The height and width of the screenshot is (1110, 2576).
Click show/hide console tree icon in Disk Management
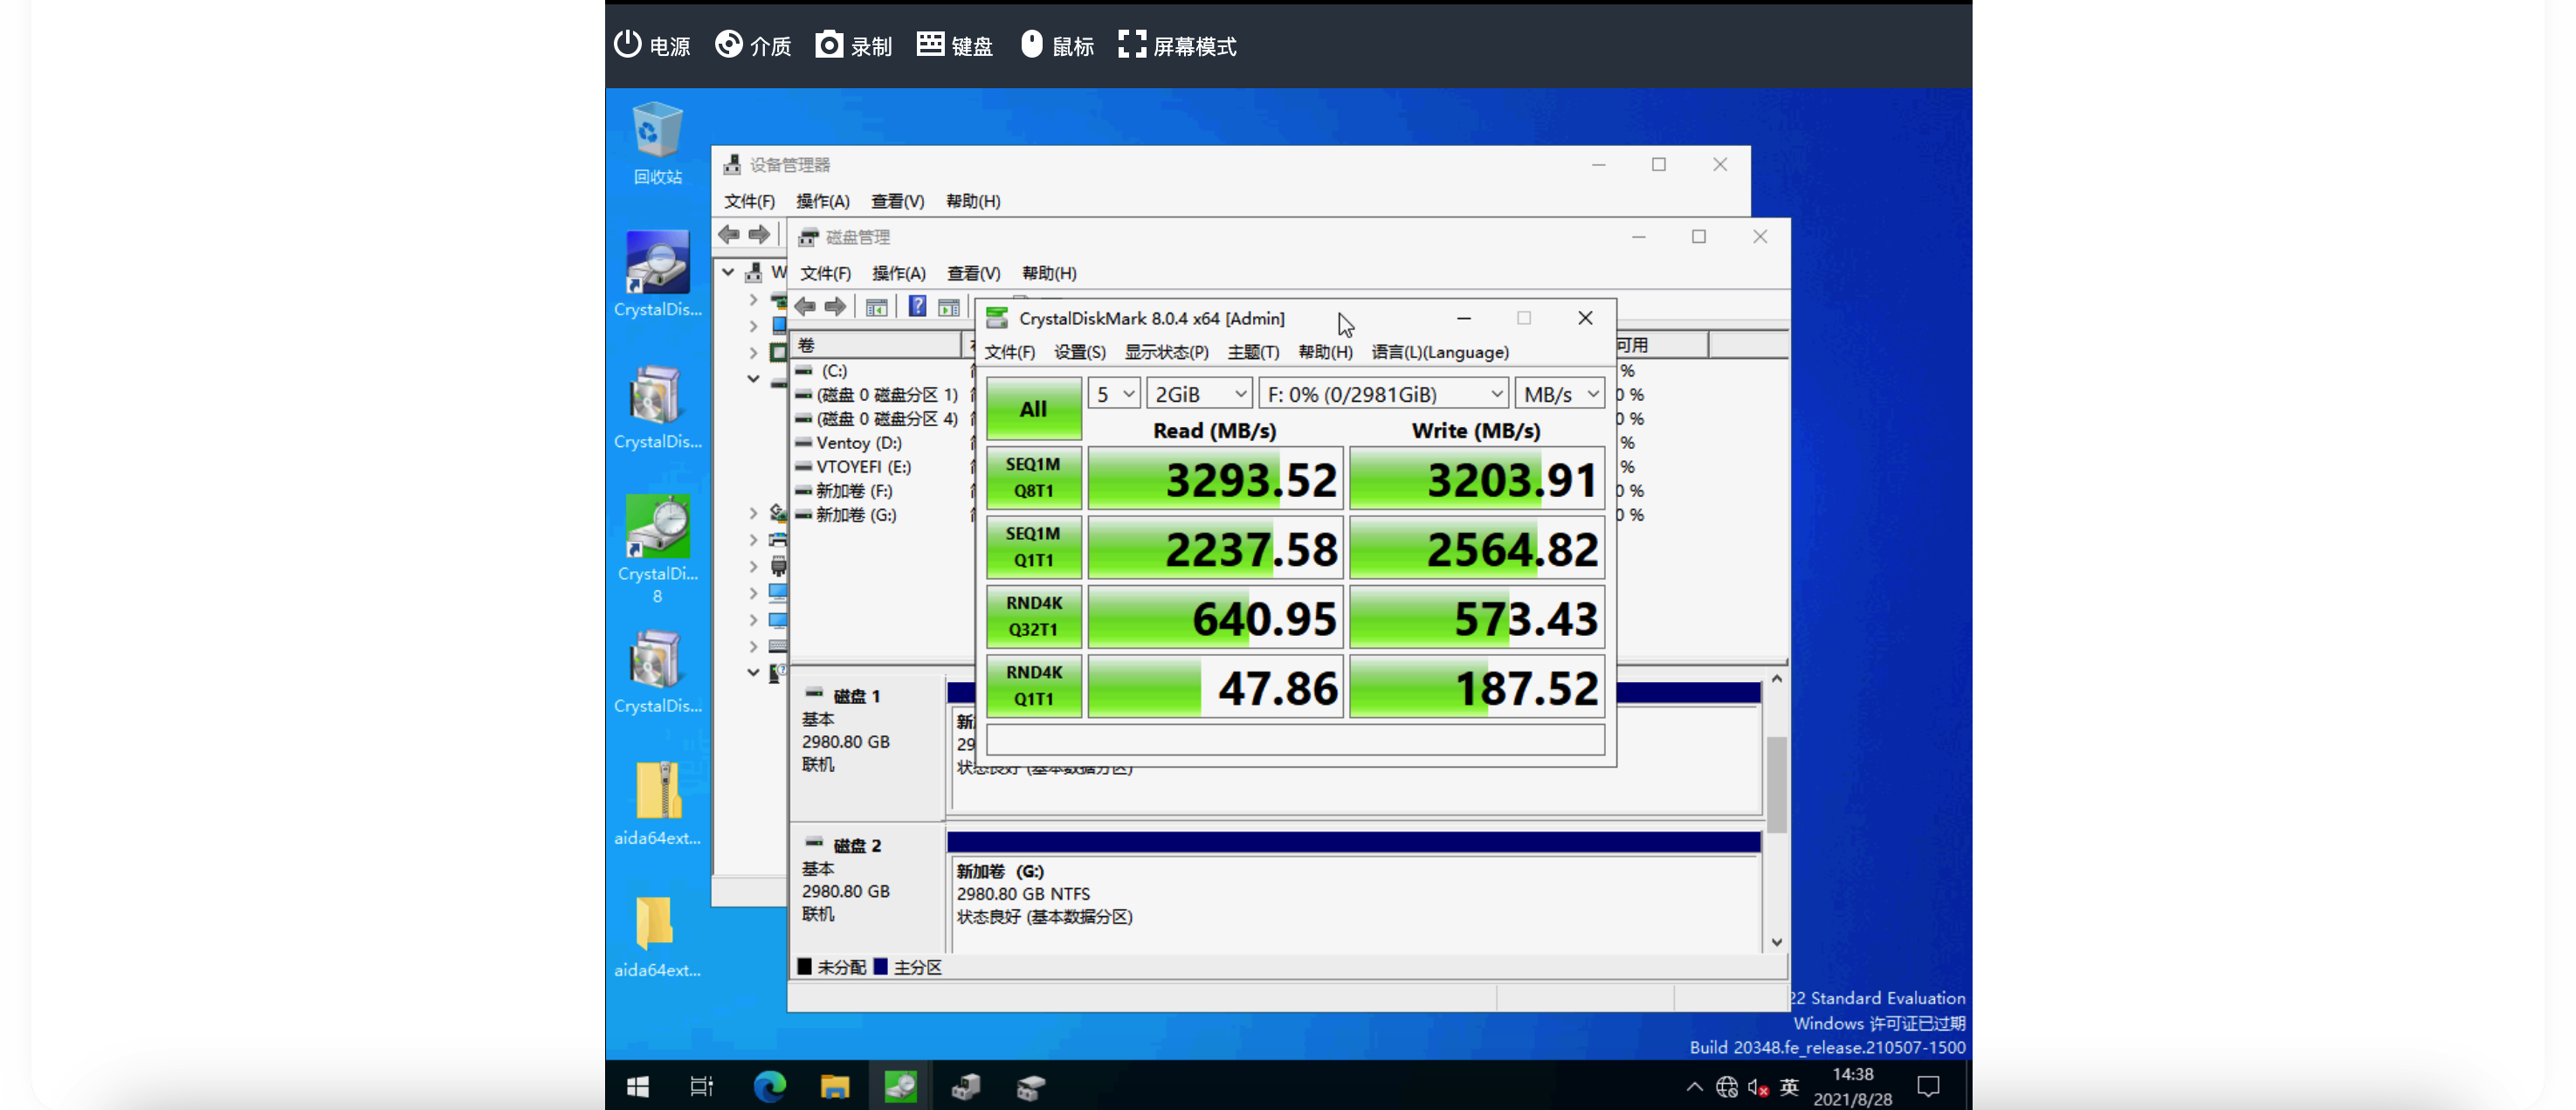(877, 307)
